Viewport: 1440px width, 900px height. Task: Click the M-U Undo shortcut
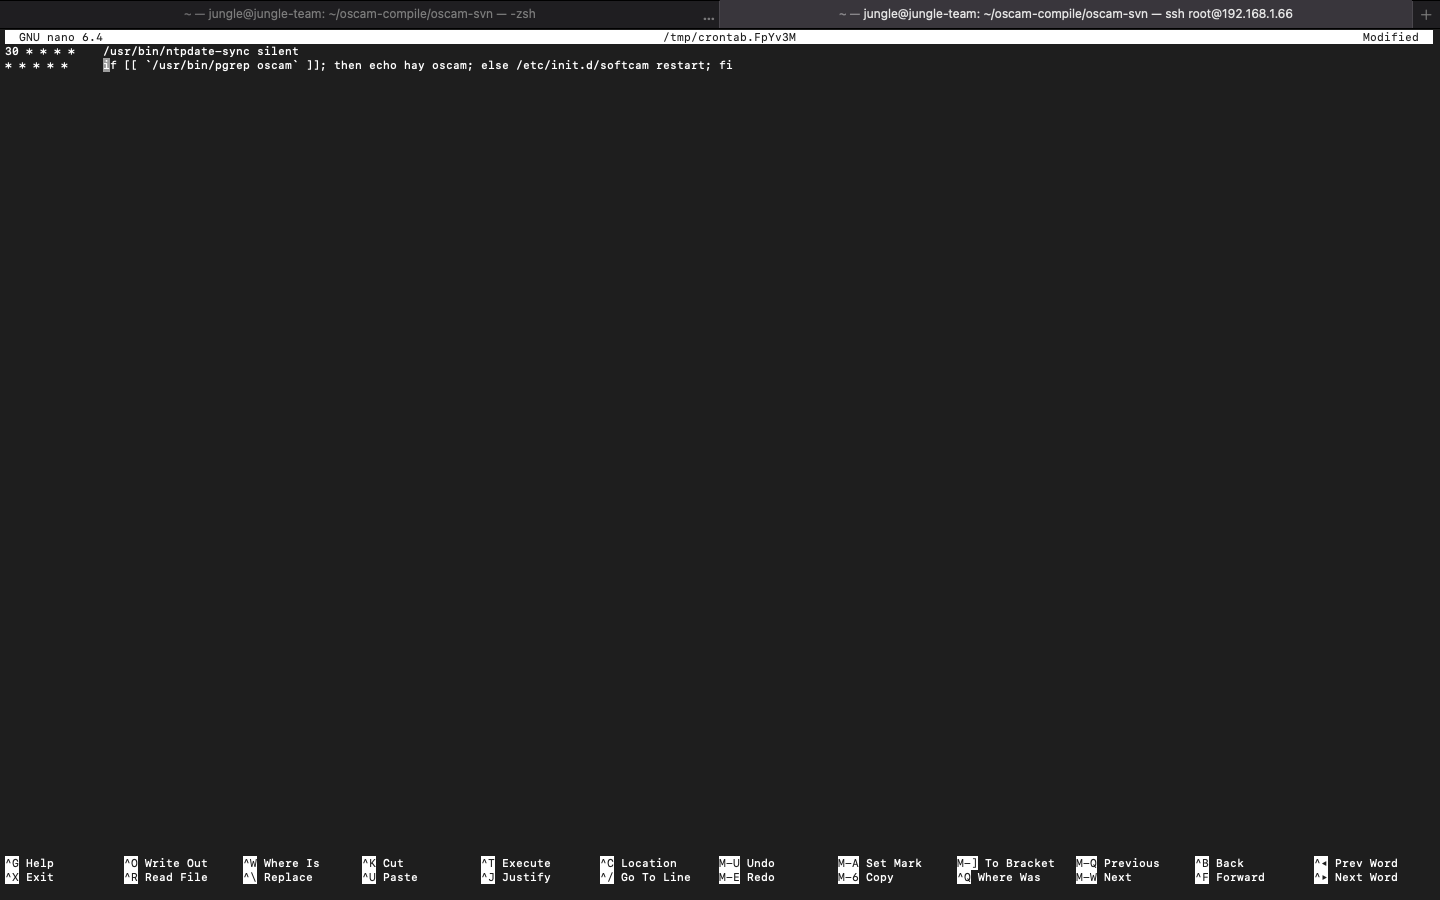(x=747, y=863)
